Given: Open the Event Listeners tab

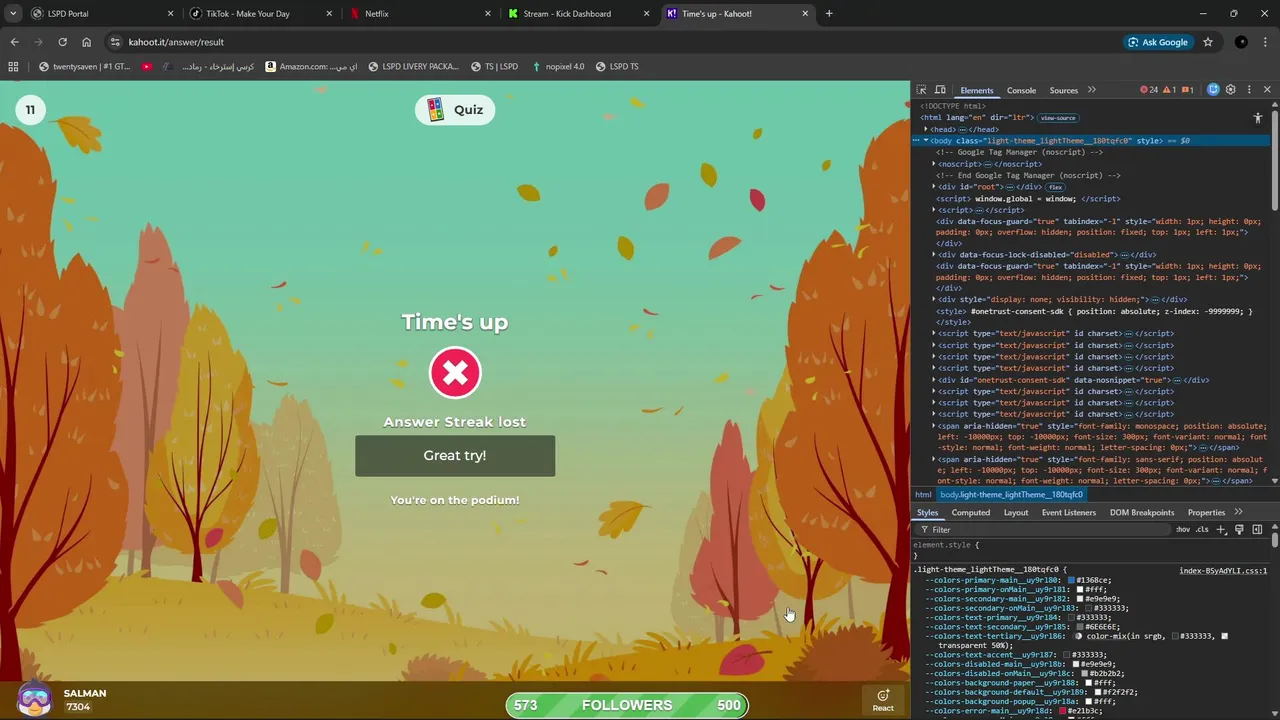Looking at the screenshot, I should (1069, 512).
